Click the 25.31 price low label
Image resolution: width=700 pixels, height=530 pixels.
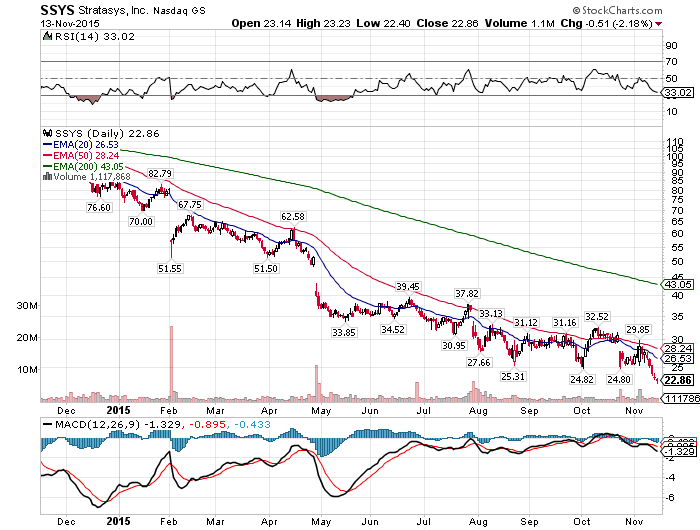pyautogui.click(x=513, y=376)
